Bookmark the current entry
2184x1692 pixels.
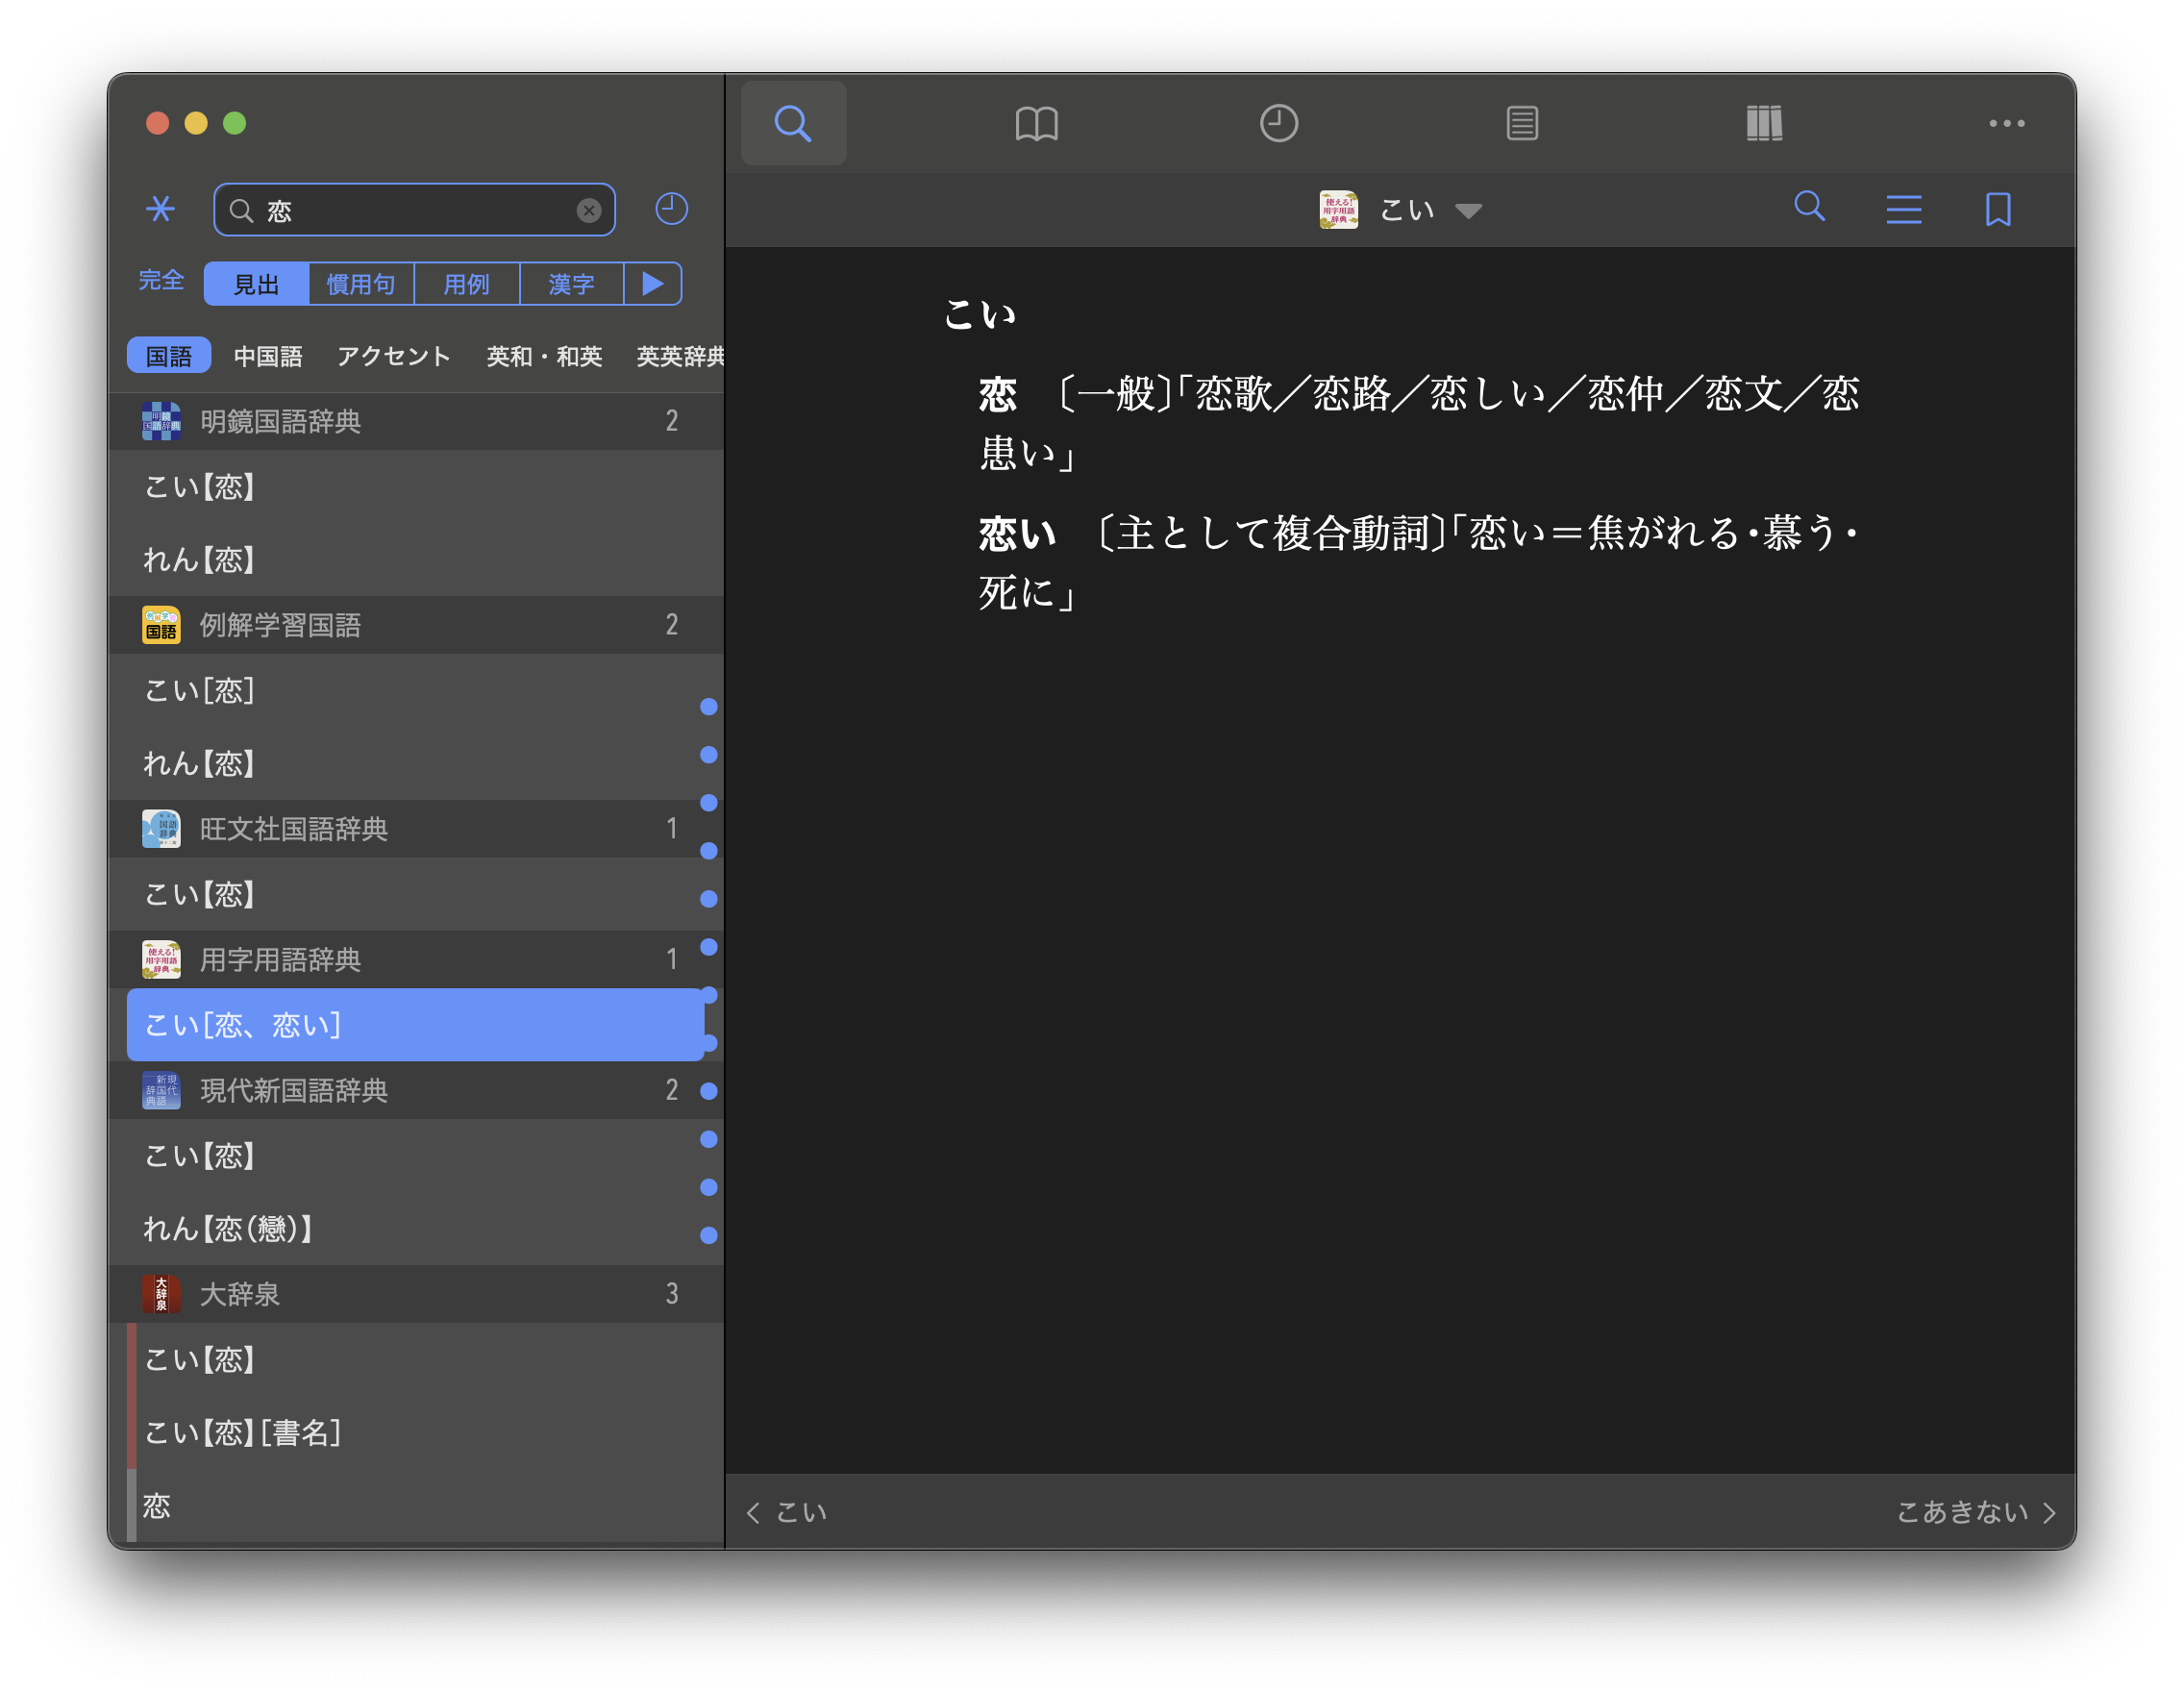tap(1997, 209)
